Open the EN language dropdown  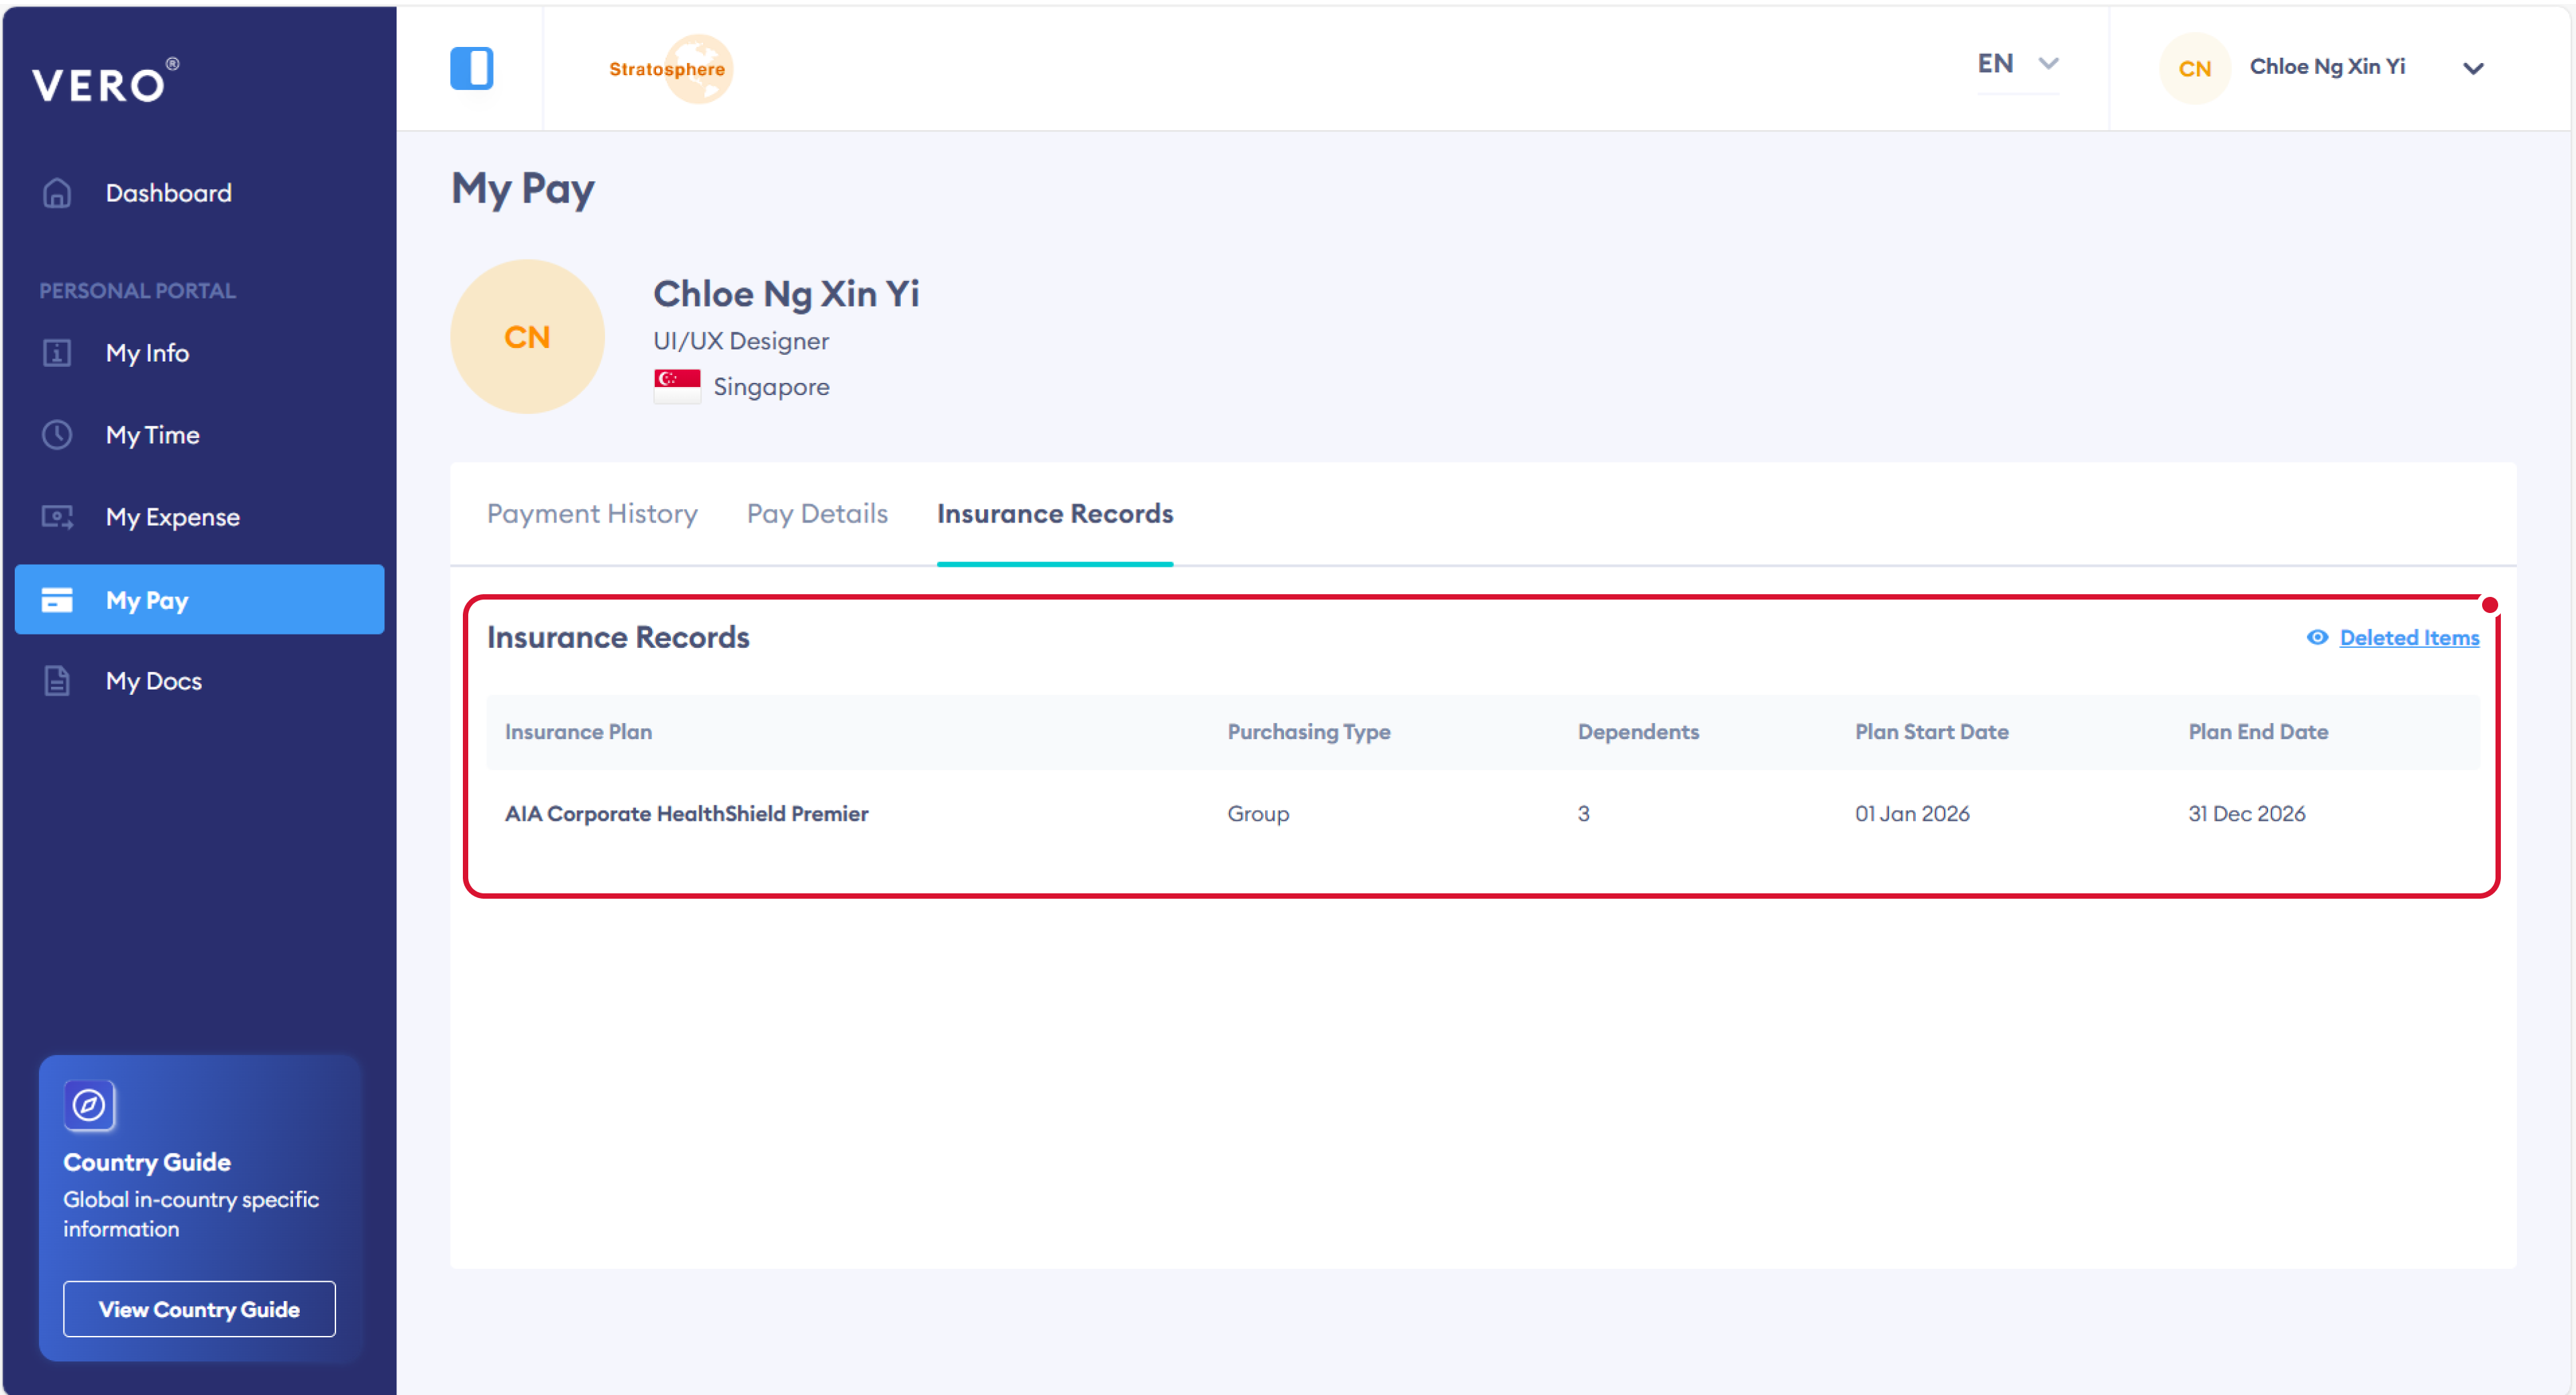[x=2017, y=64]
